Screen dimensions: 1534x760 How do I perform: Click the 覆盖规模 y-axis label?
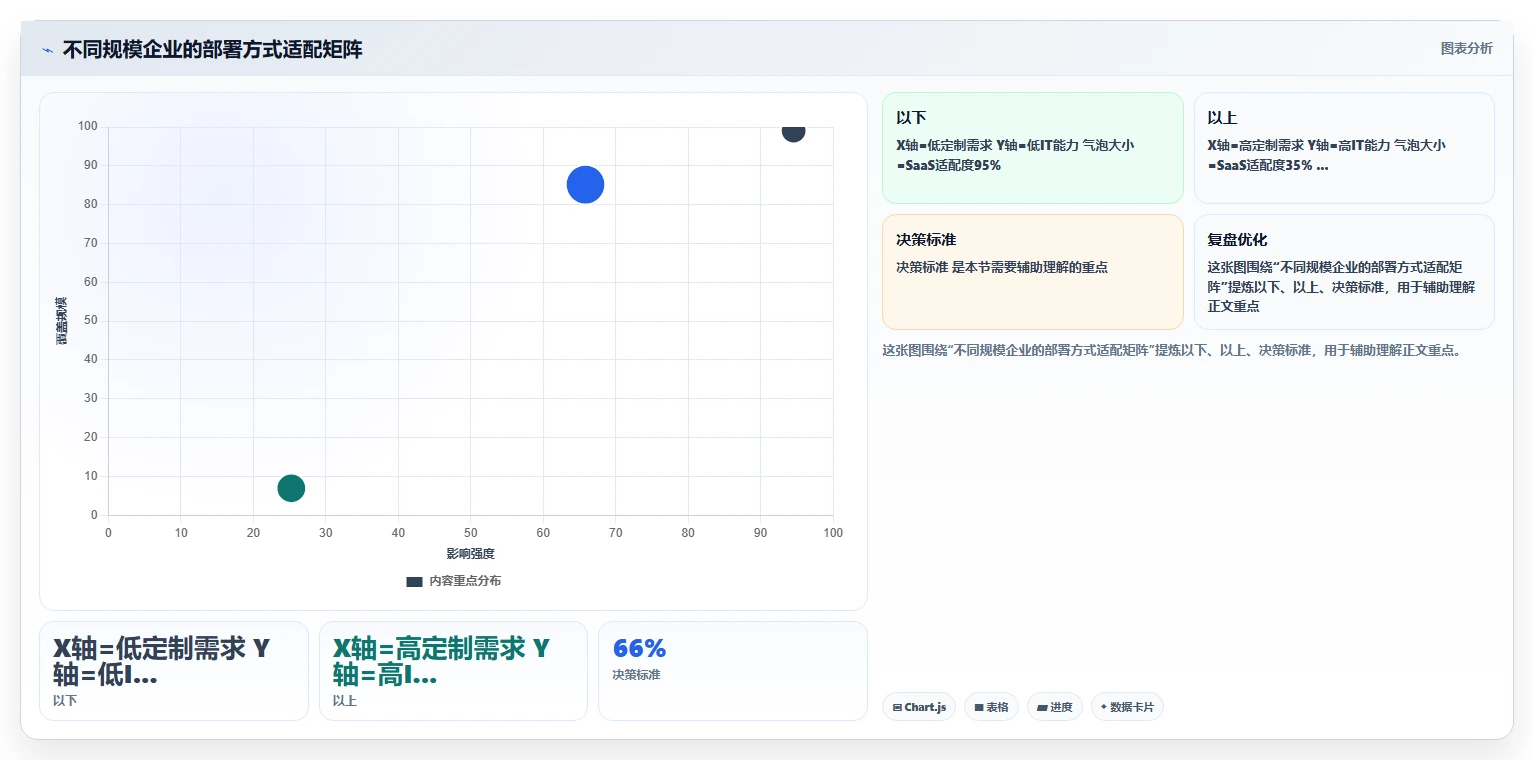coord(61,321)
